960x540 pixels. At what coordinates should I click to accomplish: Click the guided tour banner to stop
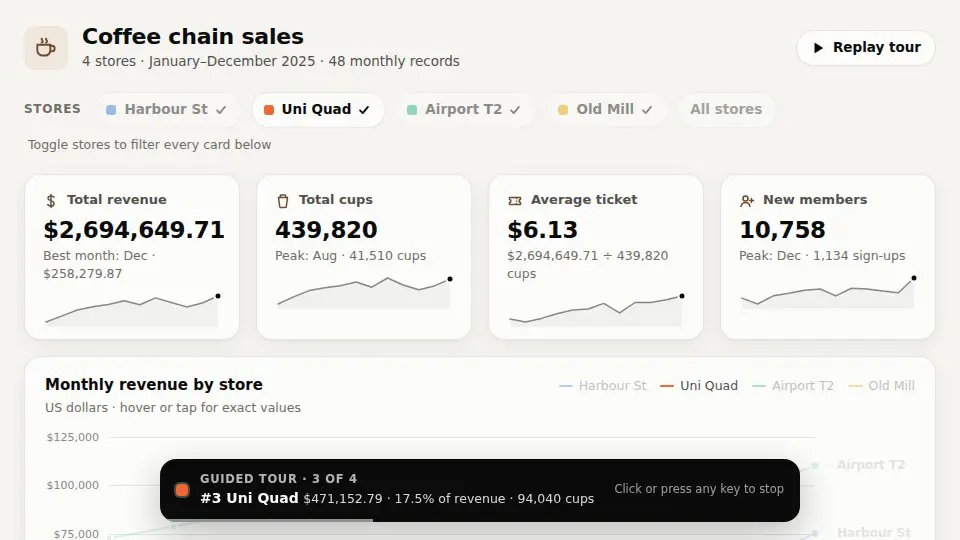pos(480,490)
